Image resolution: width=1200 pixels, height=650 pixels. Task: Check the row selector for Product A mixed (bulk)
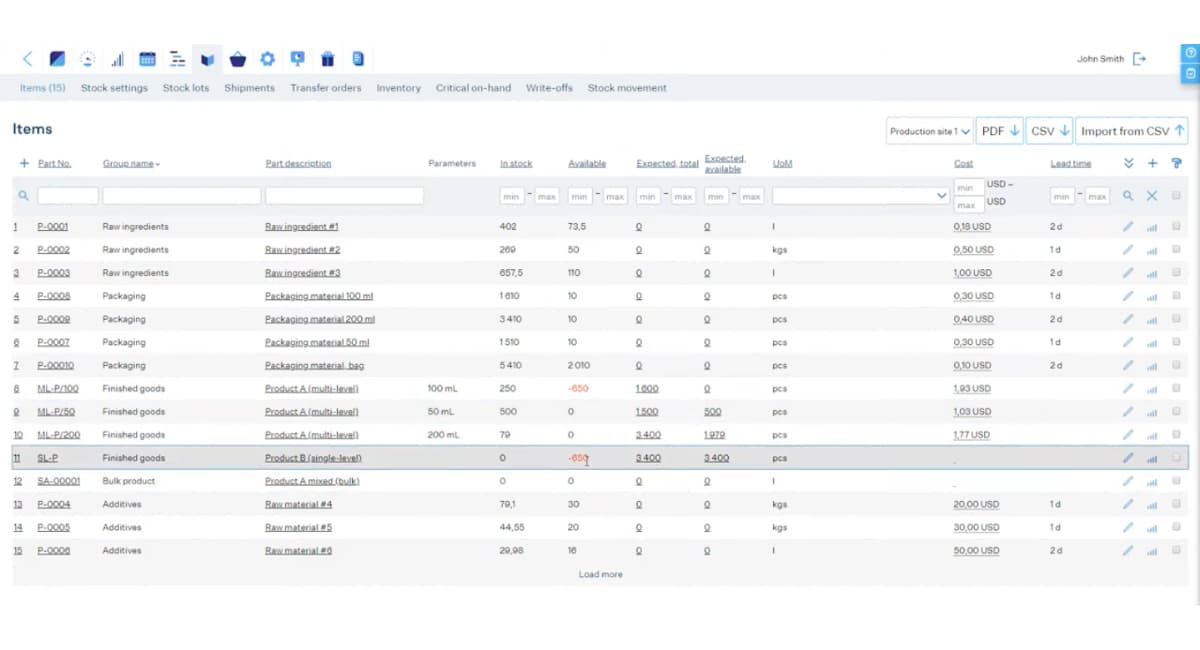pyautogui.click(x=1176, y=481)
